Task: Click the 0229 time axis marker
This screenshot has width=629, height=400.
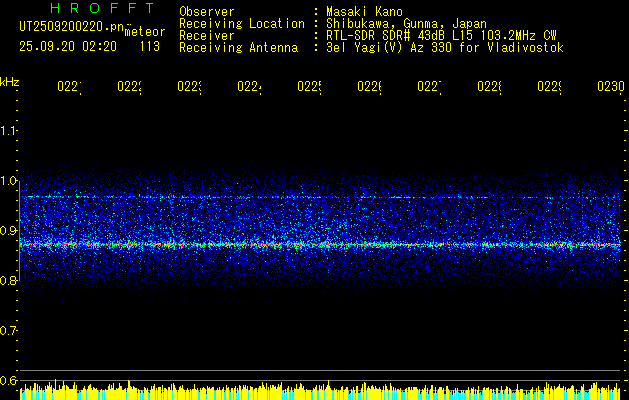Action: coord(549,87)
